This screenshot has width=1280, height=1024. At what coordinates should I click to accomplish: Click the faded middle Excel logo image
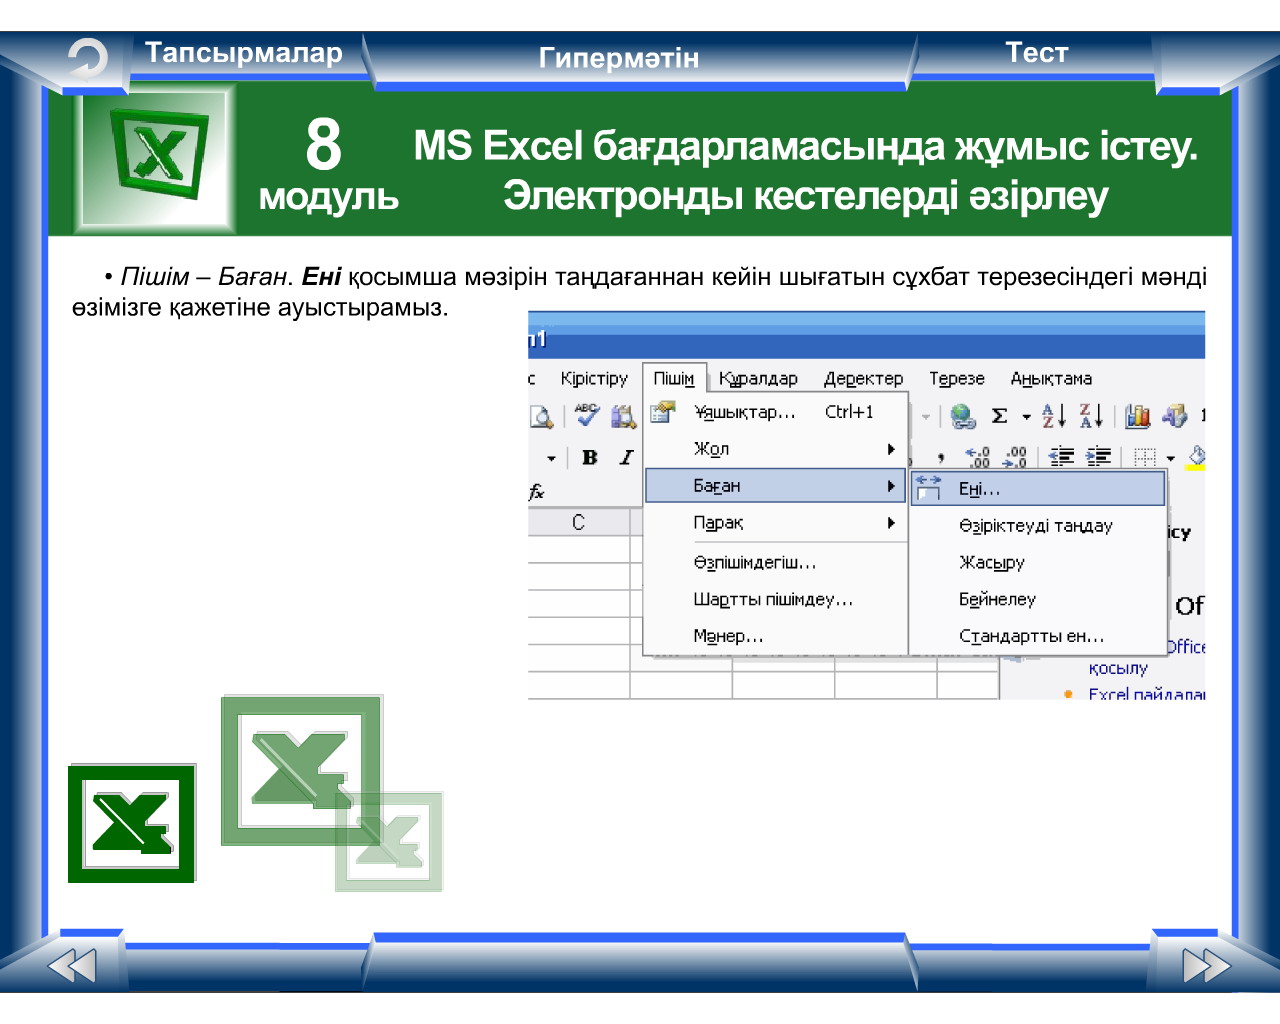[301, 770]
